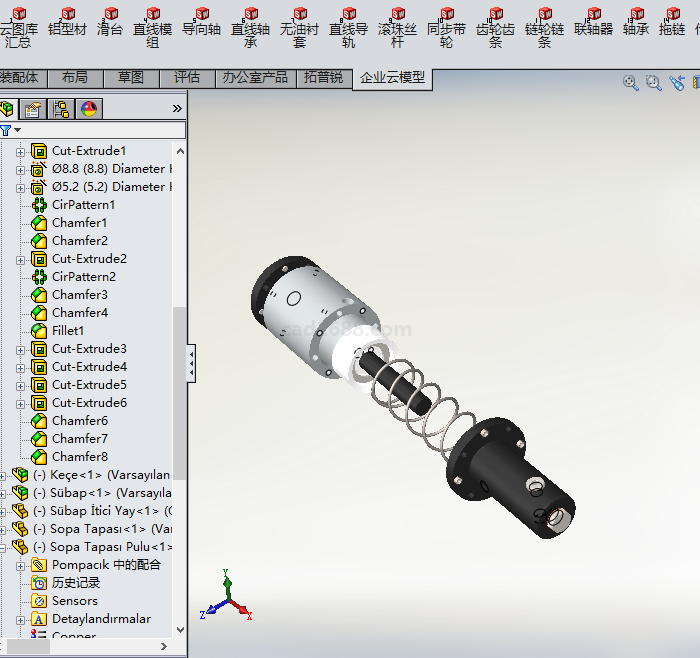The image size is (700, 658).
Task: Collapse the Sopa Tapası Pulu component
Action: [3, 547]
